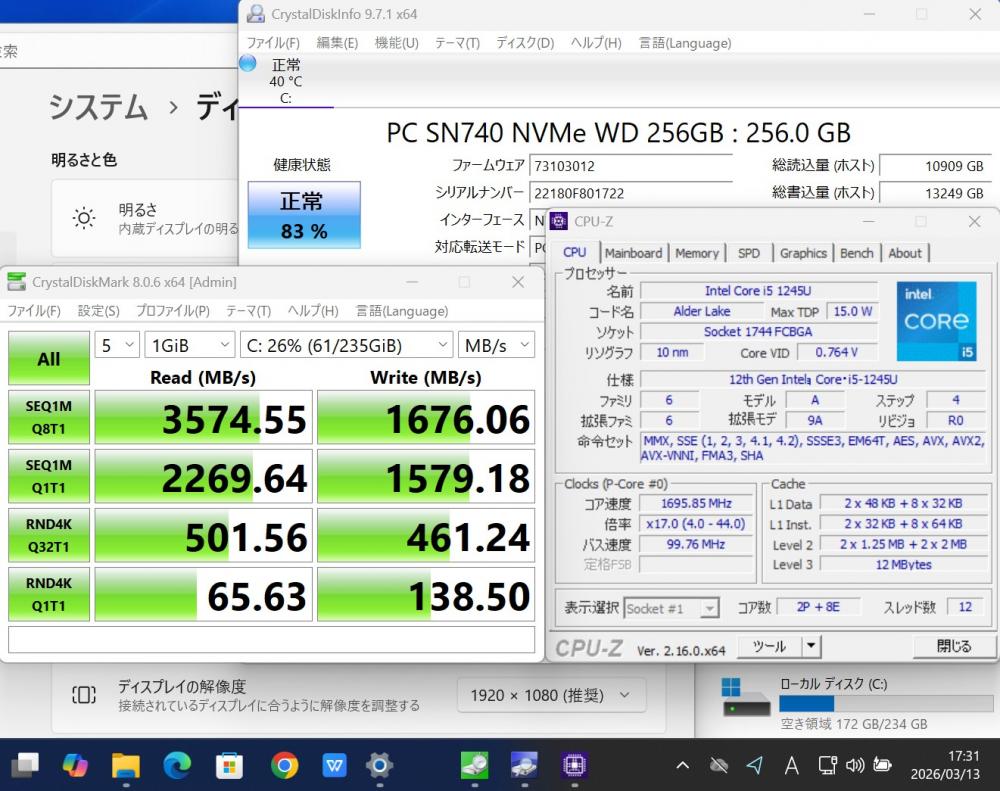Open the clock and date 17:31
Image resolution: width=1000 pixels, height=791 pixels.
click(945, 765)
